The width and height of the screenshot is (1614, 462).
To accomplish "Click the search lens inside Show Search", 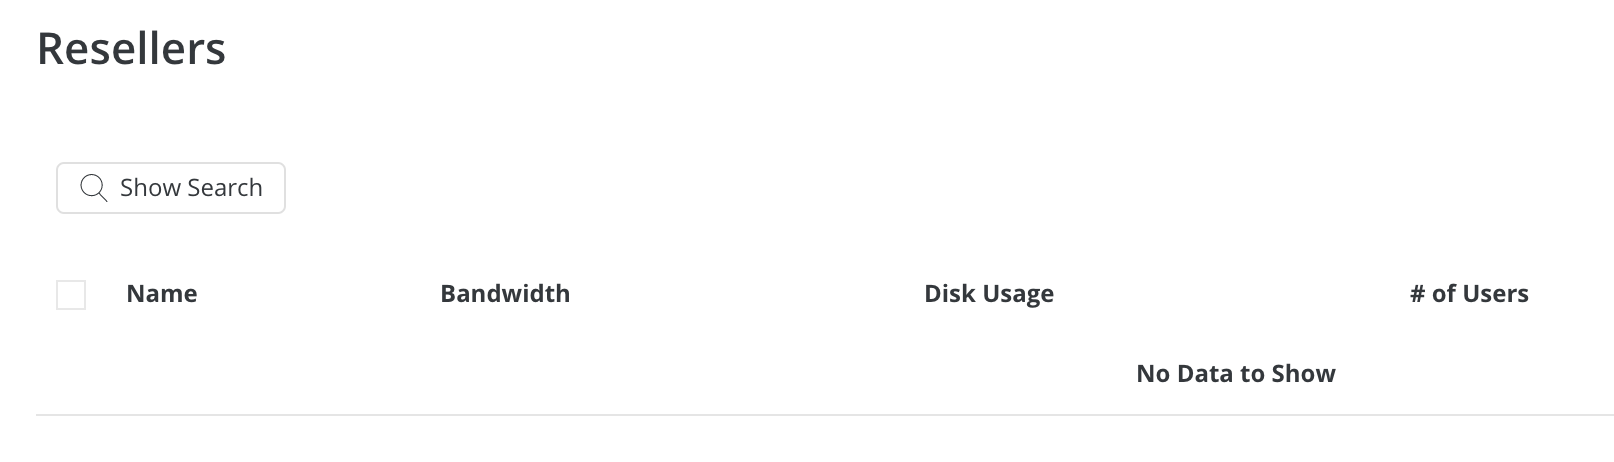I will coord(93,188).
